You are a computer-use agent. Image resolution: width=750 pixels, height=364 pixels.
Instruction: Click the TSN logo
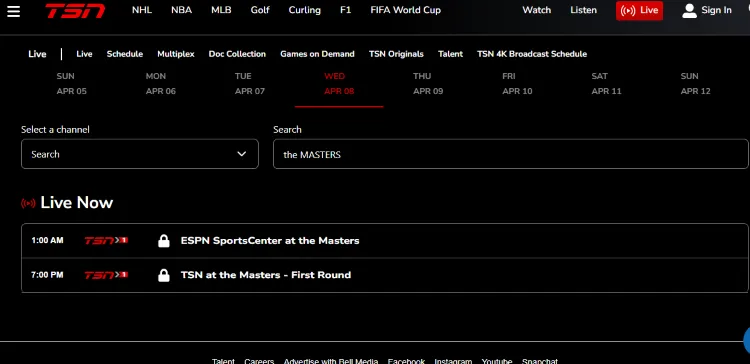click(x=75, y=11)
